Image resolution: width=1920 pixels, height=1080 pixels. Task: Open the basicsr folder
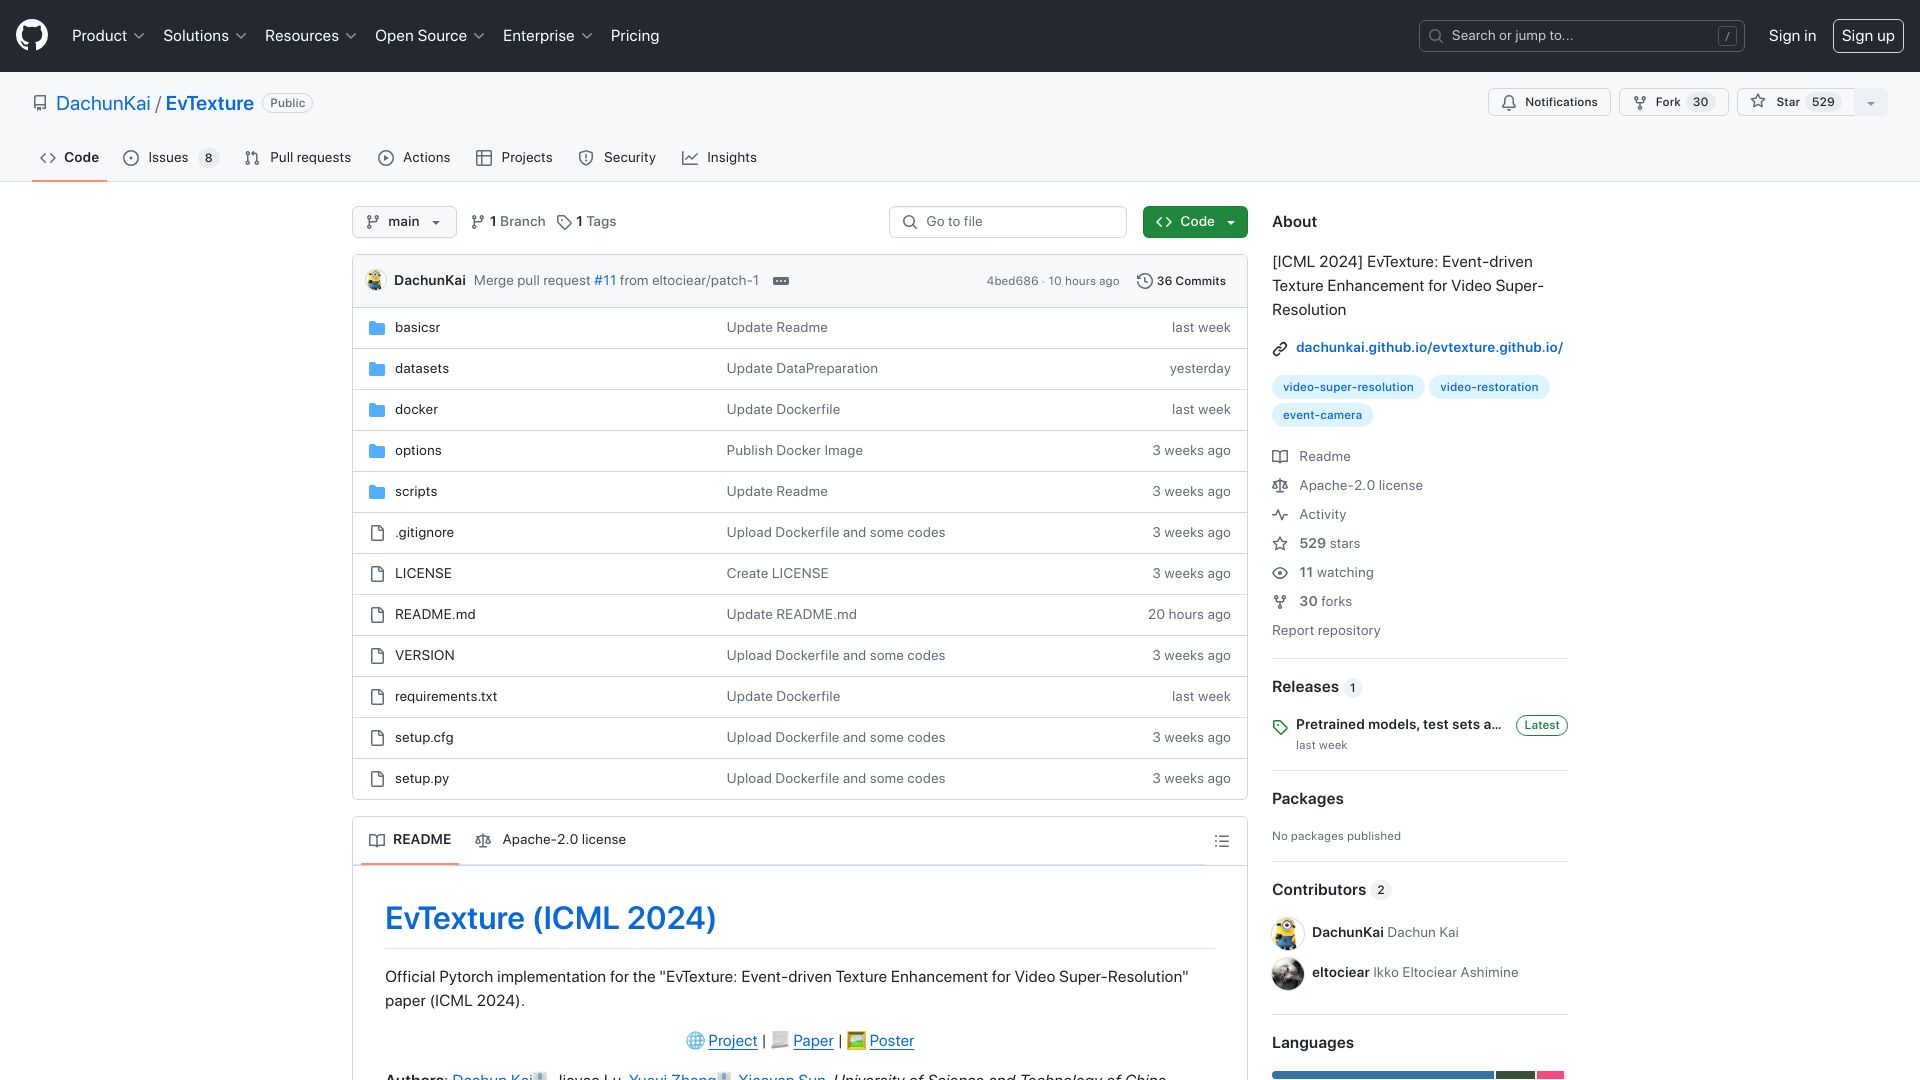point(417,328)
